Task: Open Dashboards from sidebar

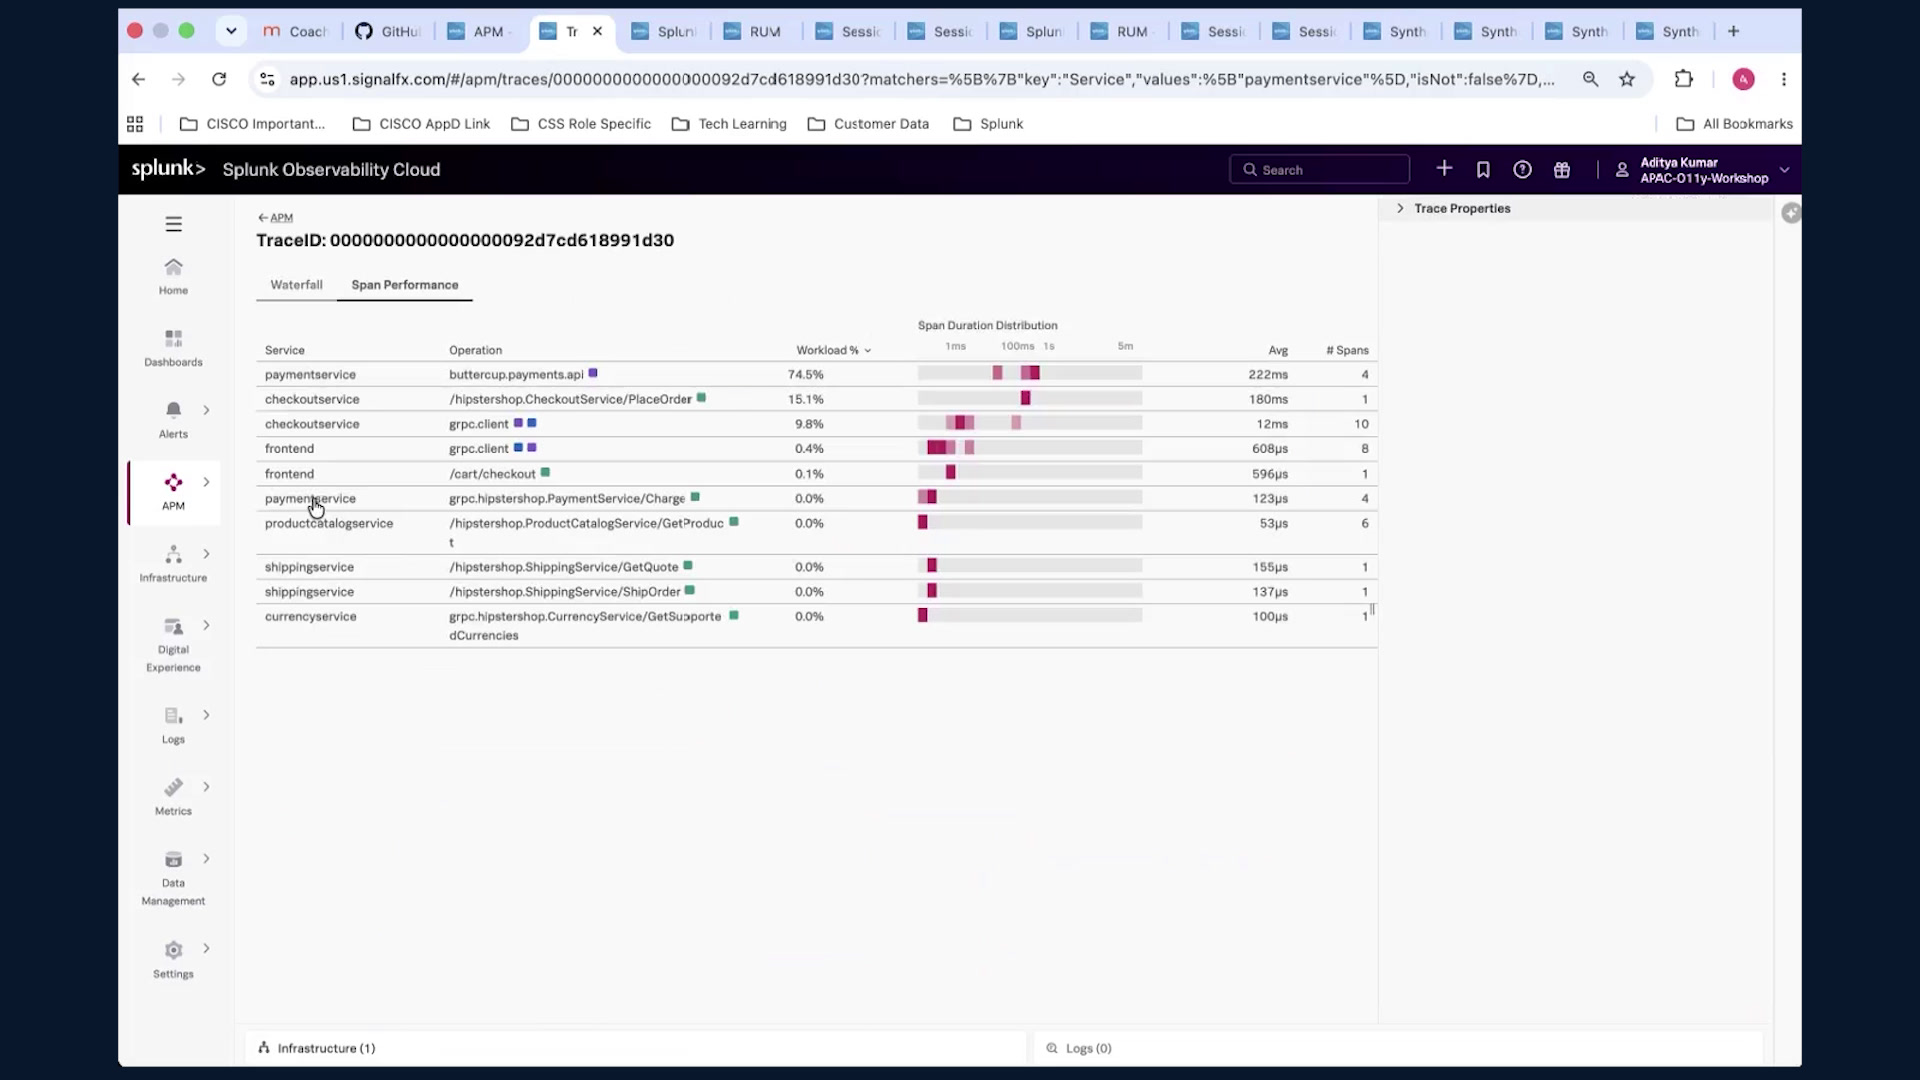Action: coord(173,348)
